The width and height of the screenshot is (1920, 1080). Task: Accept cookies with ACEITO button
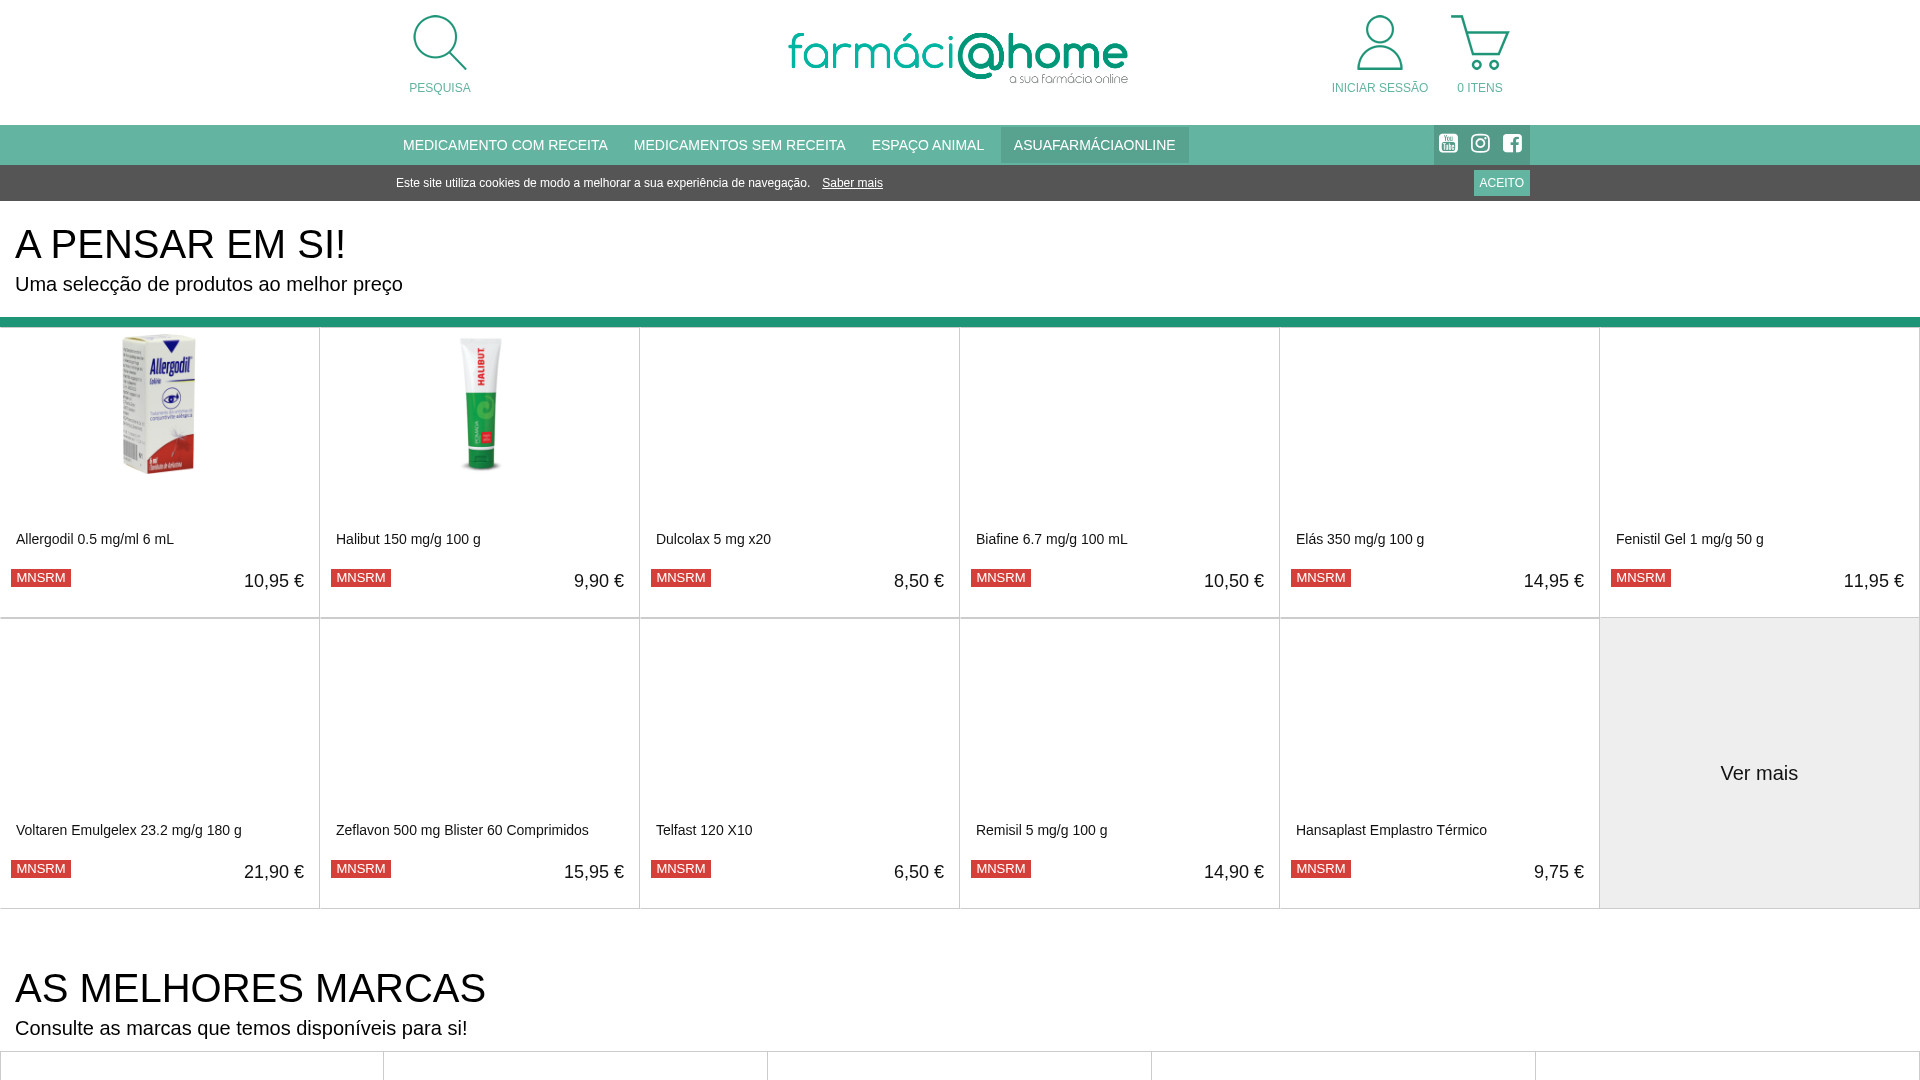(1502, 183)
